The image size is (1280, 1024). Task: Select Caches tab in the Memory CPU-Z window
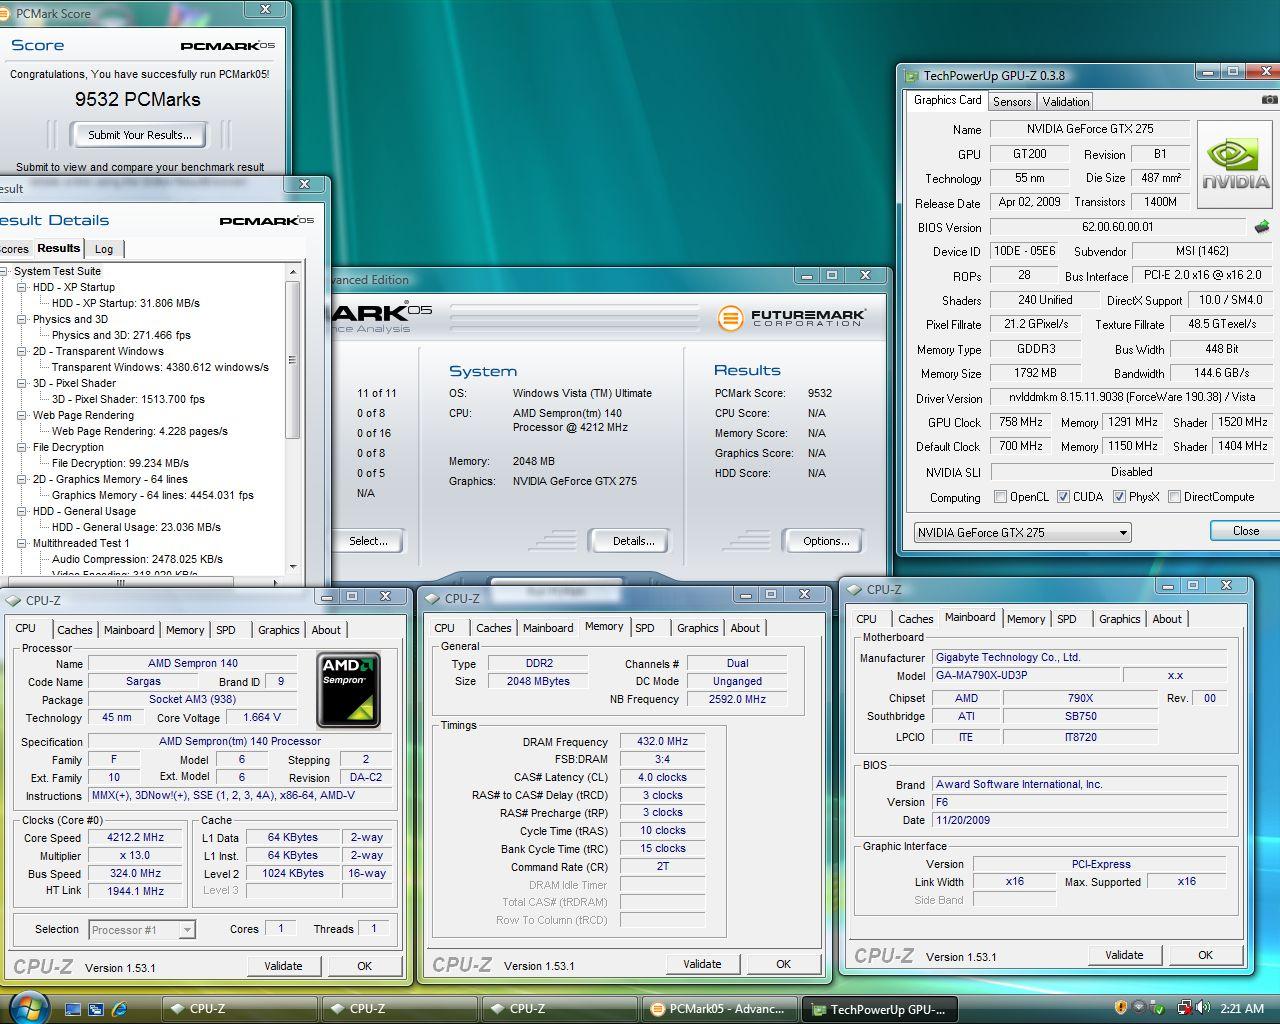(x=493, y=628)
